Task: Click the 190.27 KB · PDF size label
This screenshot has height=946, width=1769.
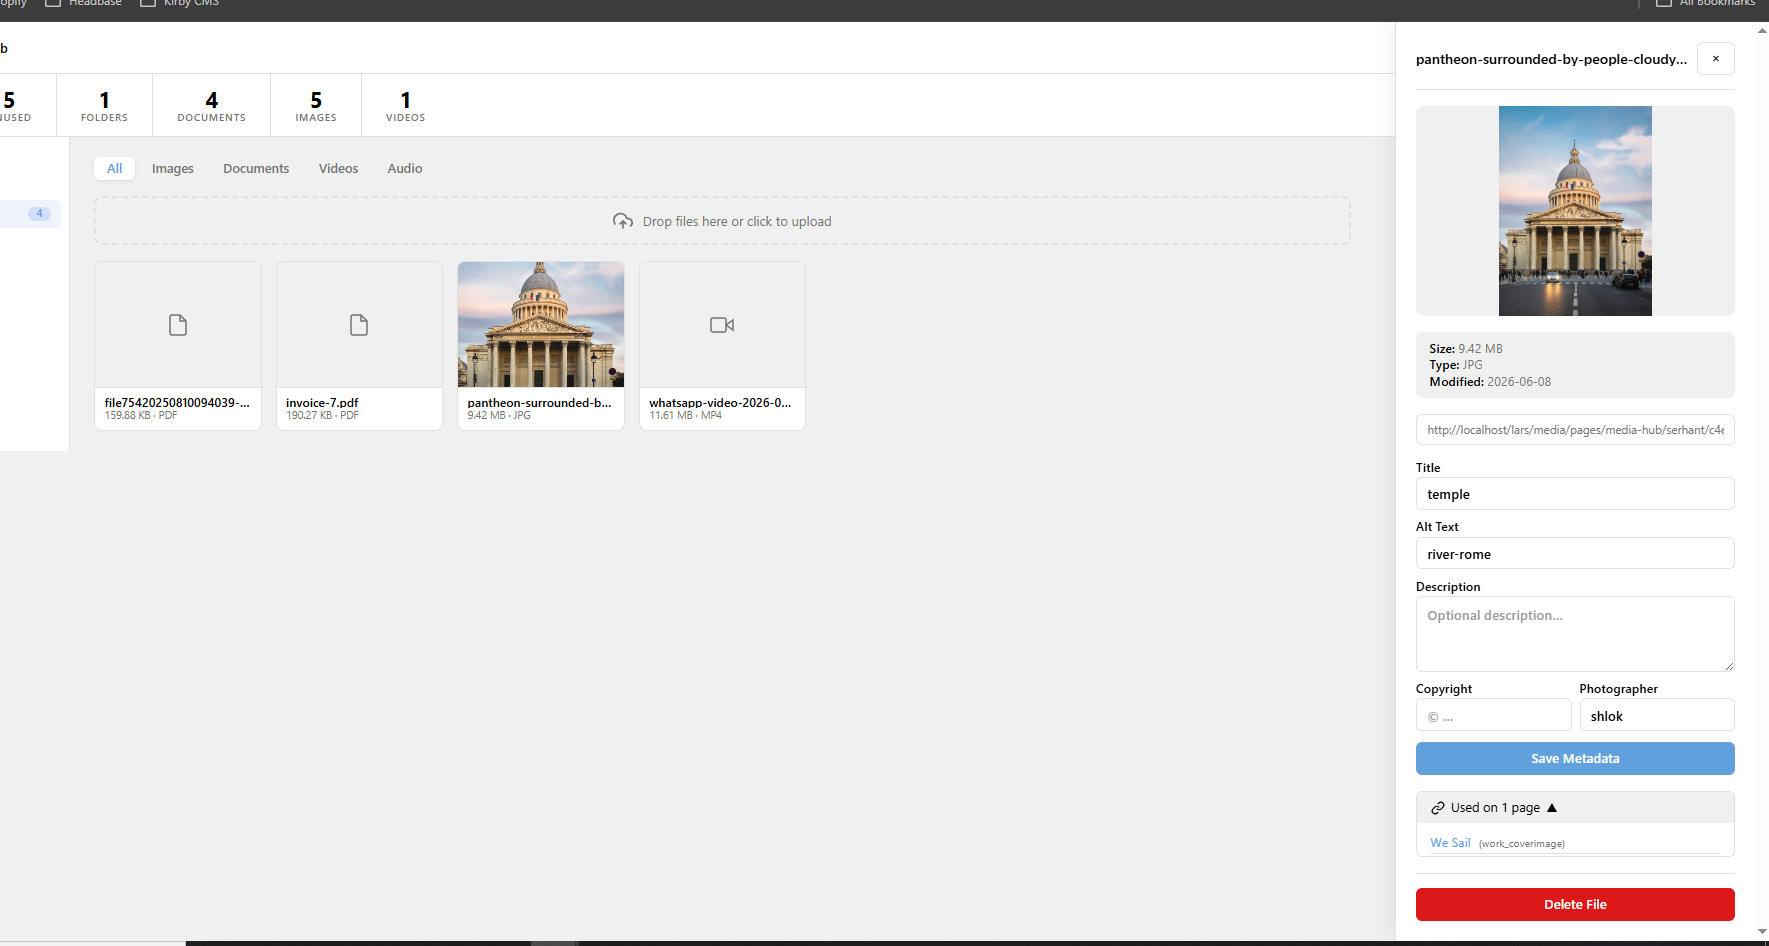Action: click(322, 416)
